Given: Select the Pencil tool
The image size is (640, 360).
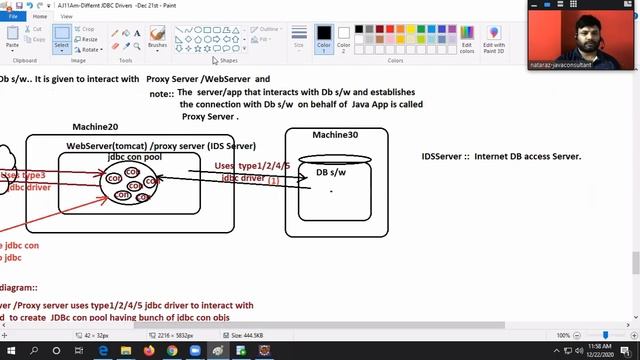Looking at the screenshot, I should pos(115,33).
